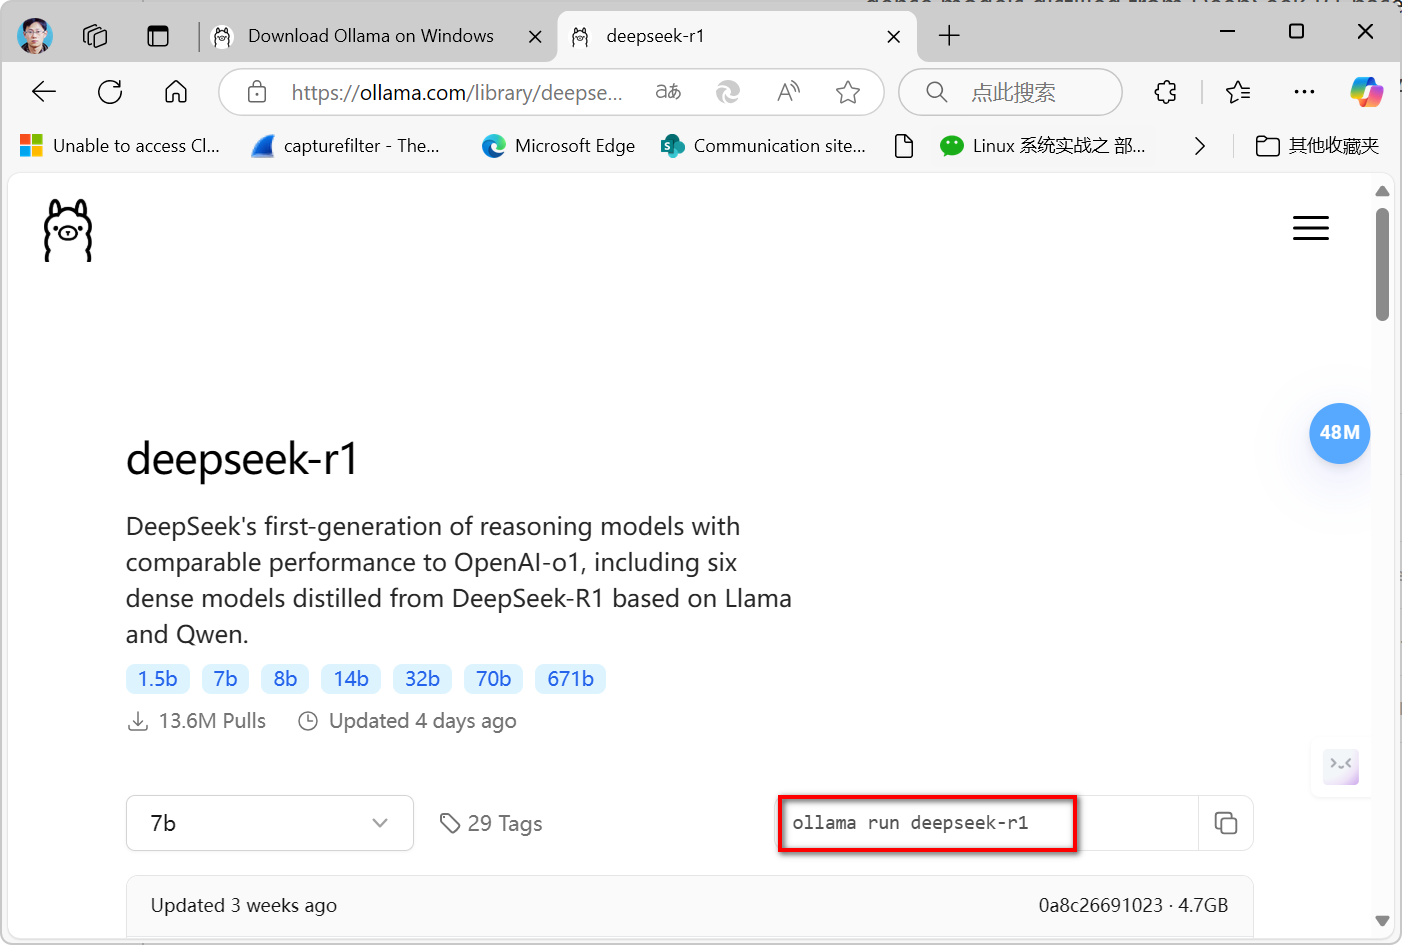The width and height of the screenshot is (1402, 945).
Task: Open the Settings and more menu
Action: pyautogui.click(x=1304, y=92)
